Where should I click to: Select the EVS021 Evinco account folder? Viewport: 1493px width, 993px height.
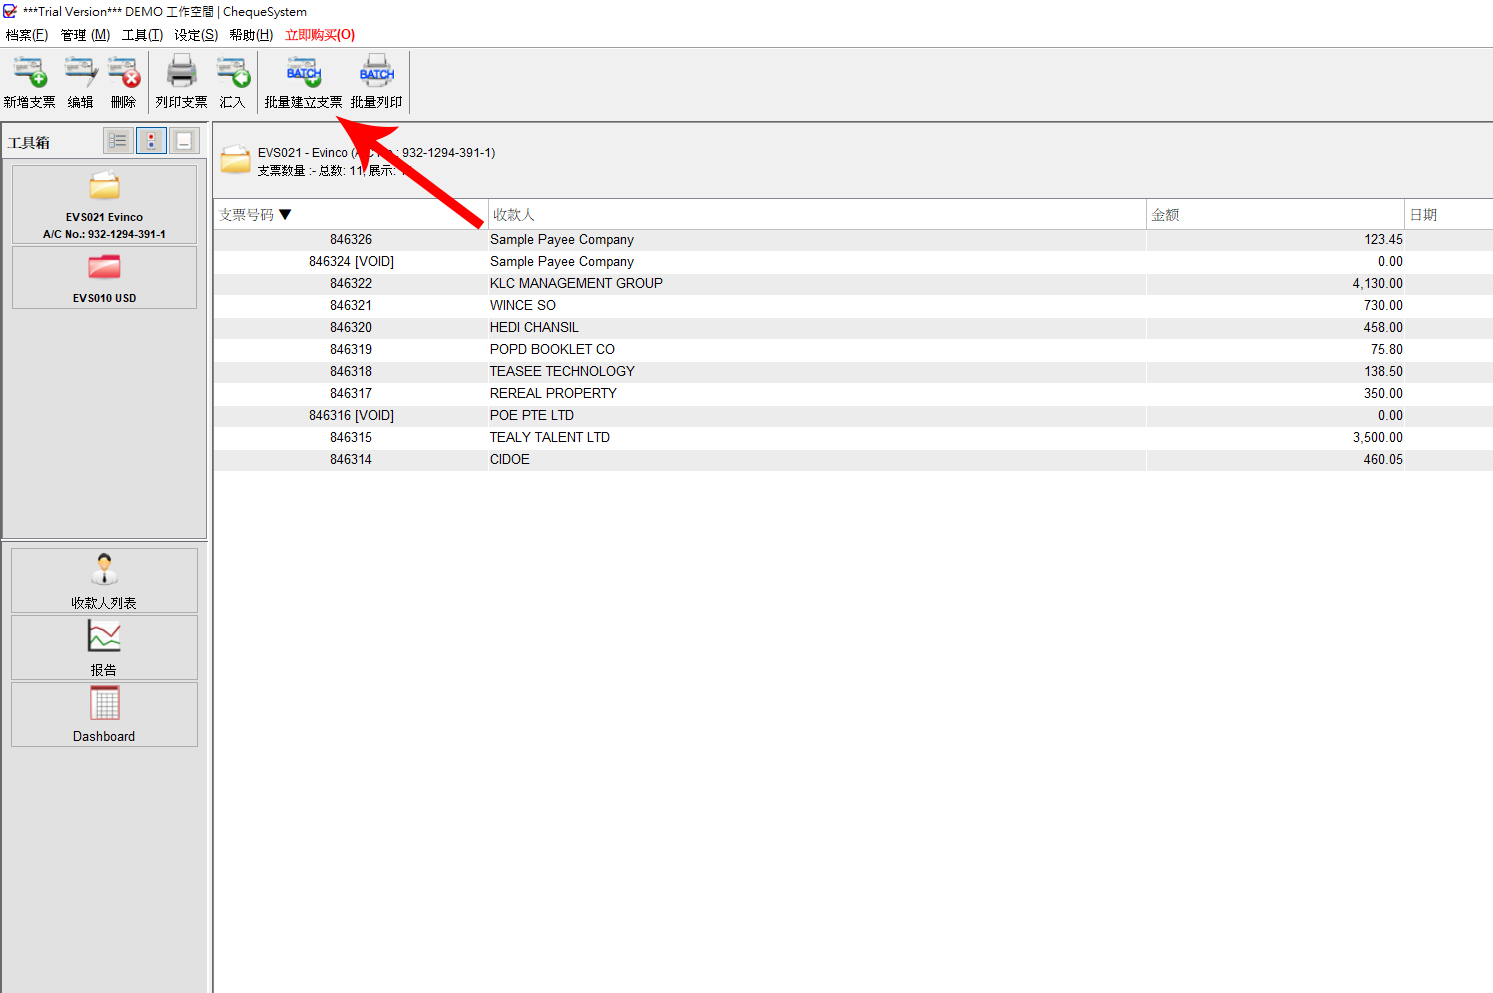(104, 204)
